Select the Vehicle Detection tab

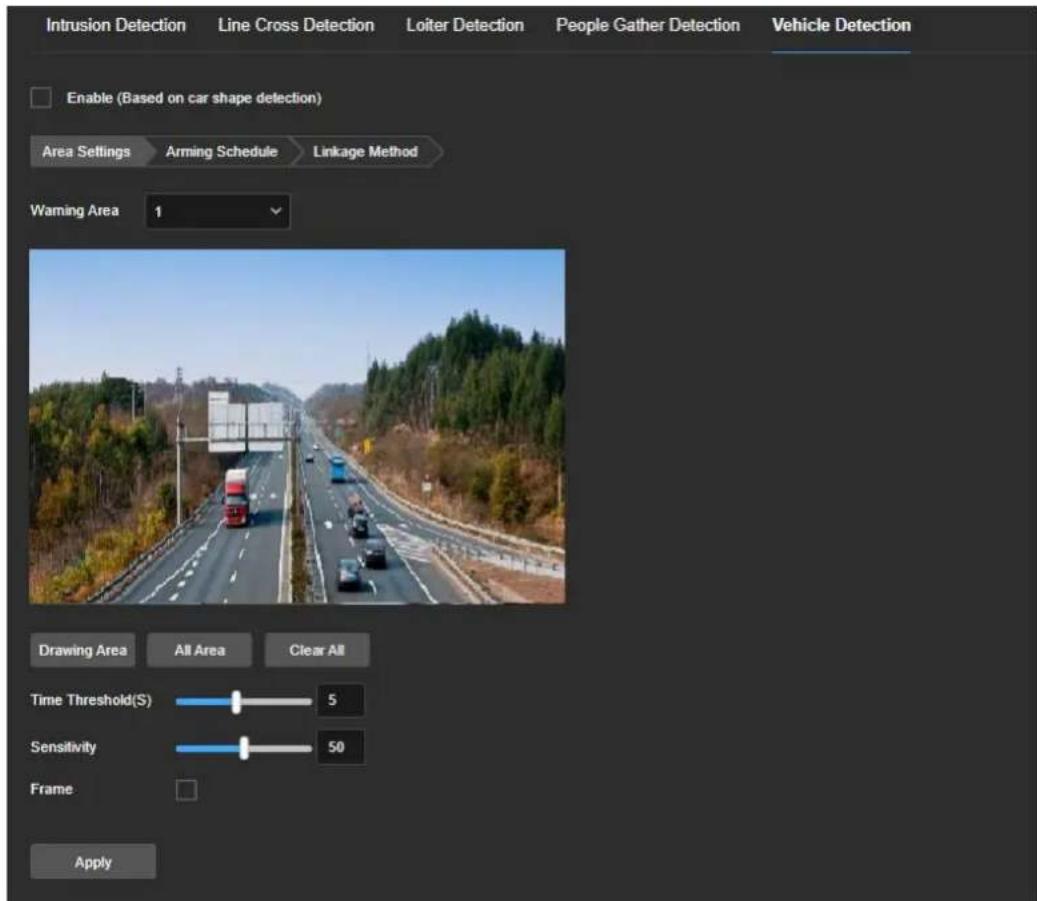(x=841, y=25)
